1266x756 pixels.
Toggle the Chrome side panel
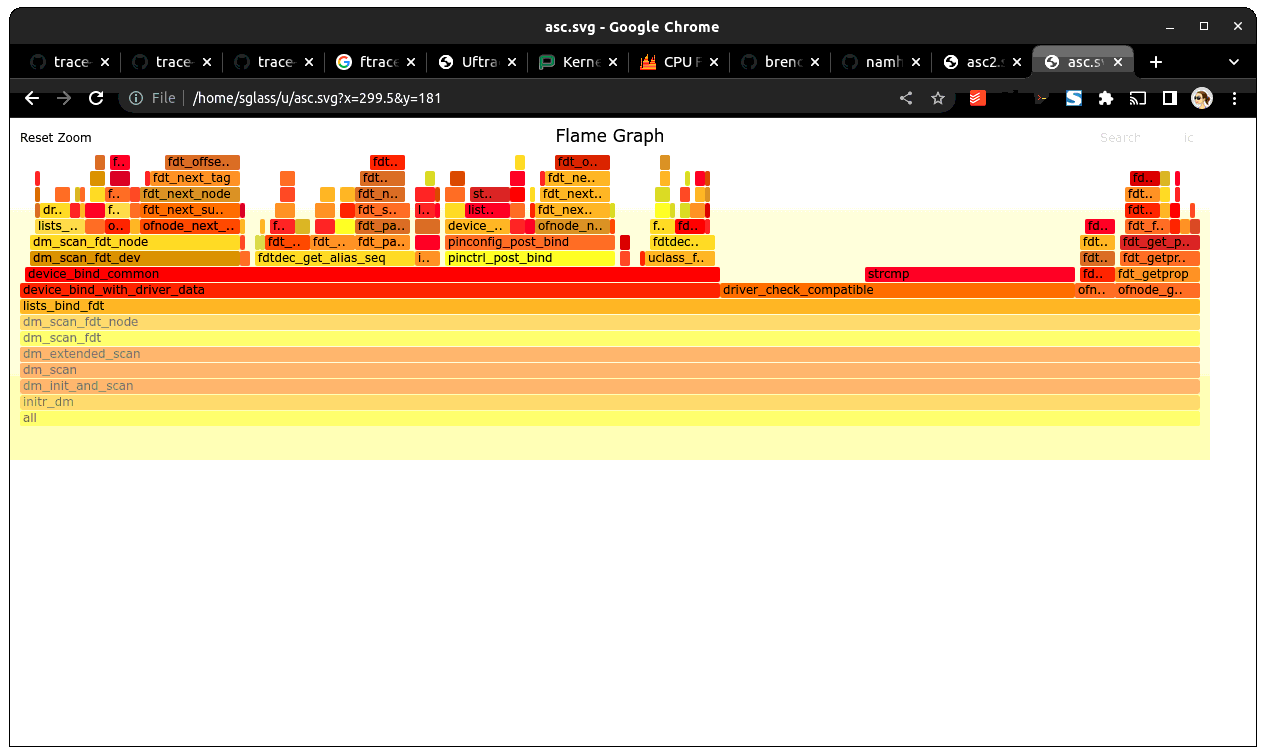(x=1169, y=98)
